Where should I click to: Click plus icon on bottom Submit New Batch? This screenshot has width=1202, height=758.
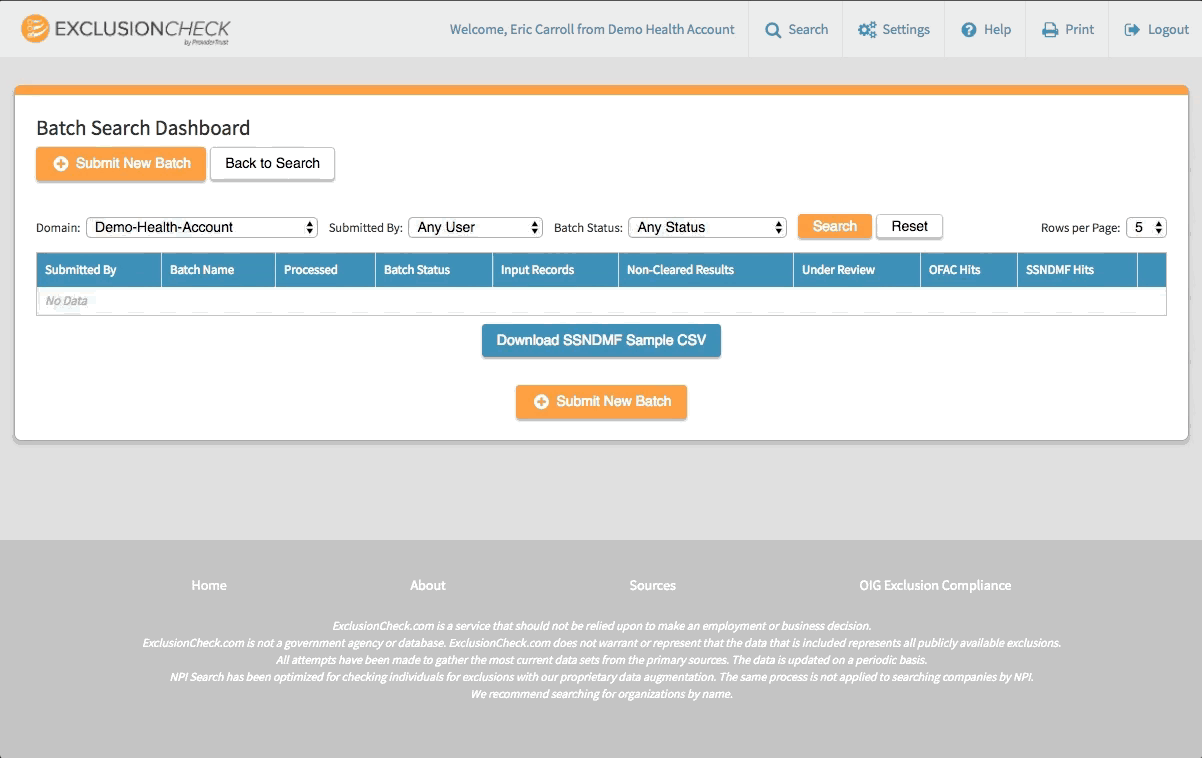click(x=541, y=402)
